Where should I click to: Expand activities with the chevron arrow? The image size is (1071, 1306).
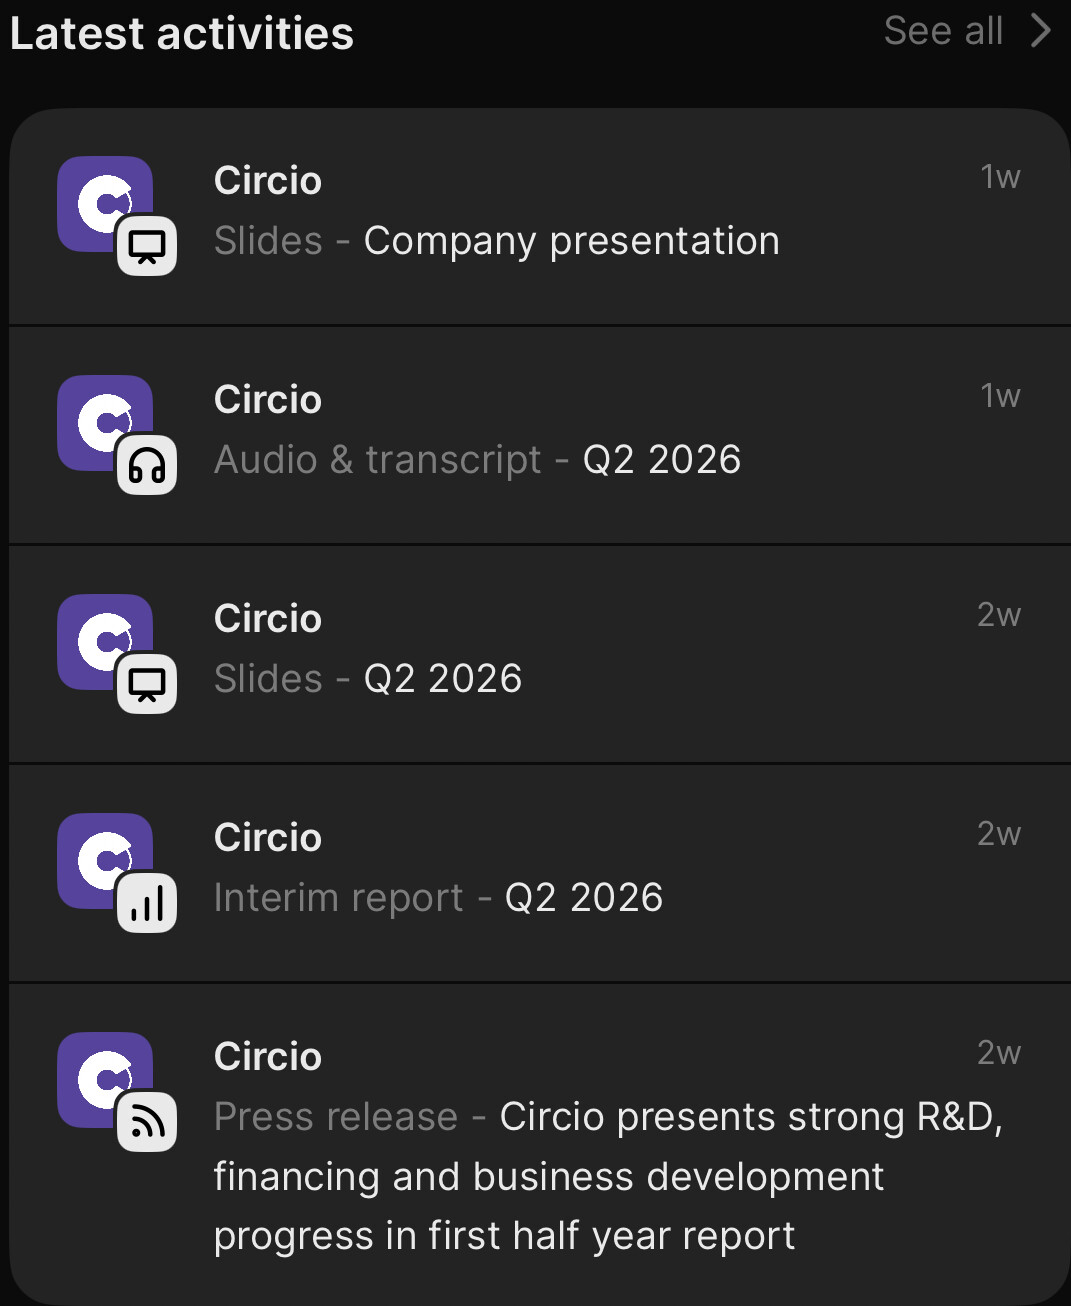[1040, 30]
